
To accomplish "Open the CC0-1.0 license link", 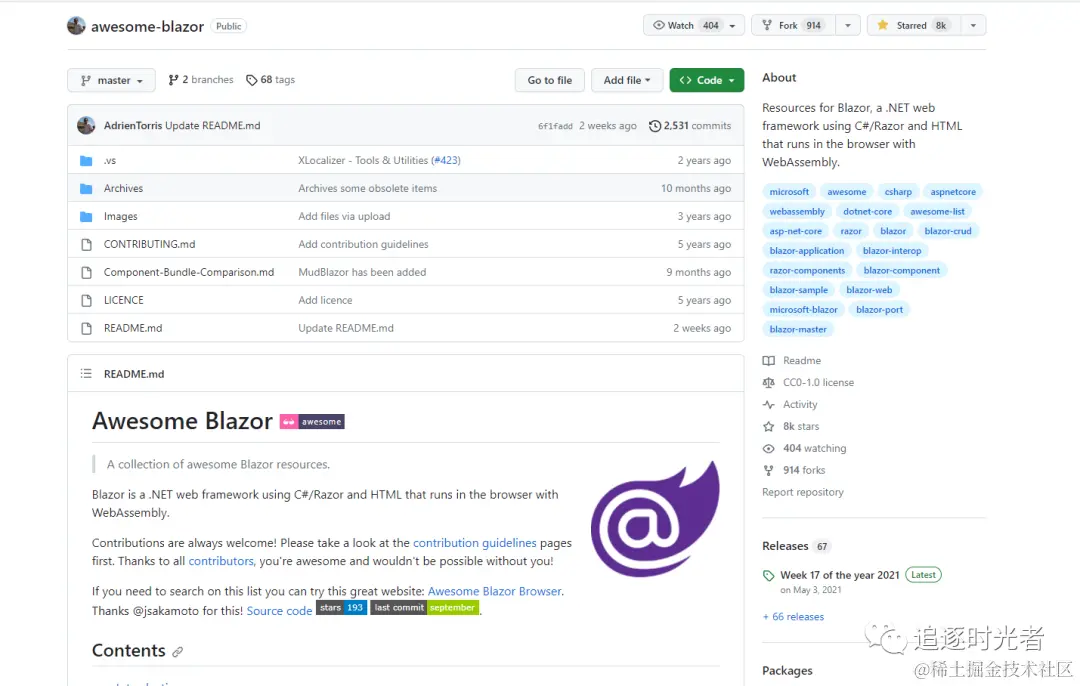I will [818, 382].
